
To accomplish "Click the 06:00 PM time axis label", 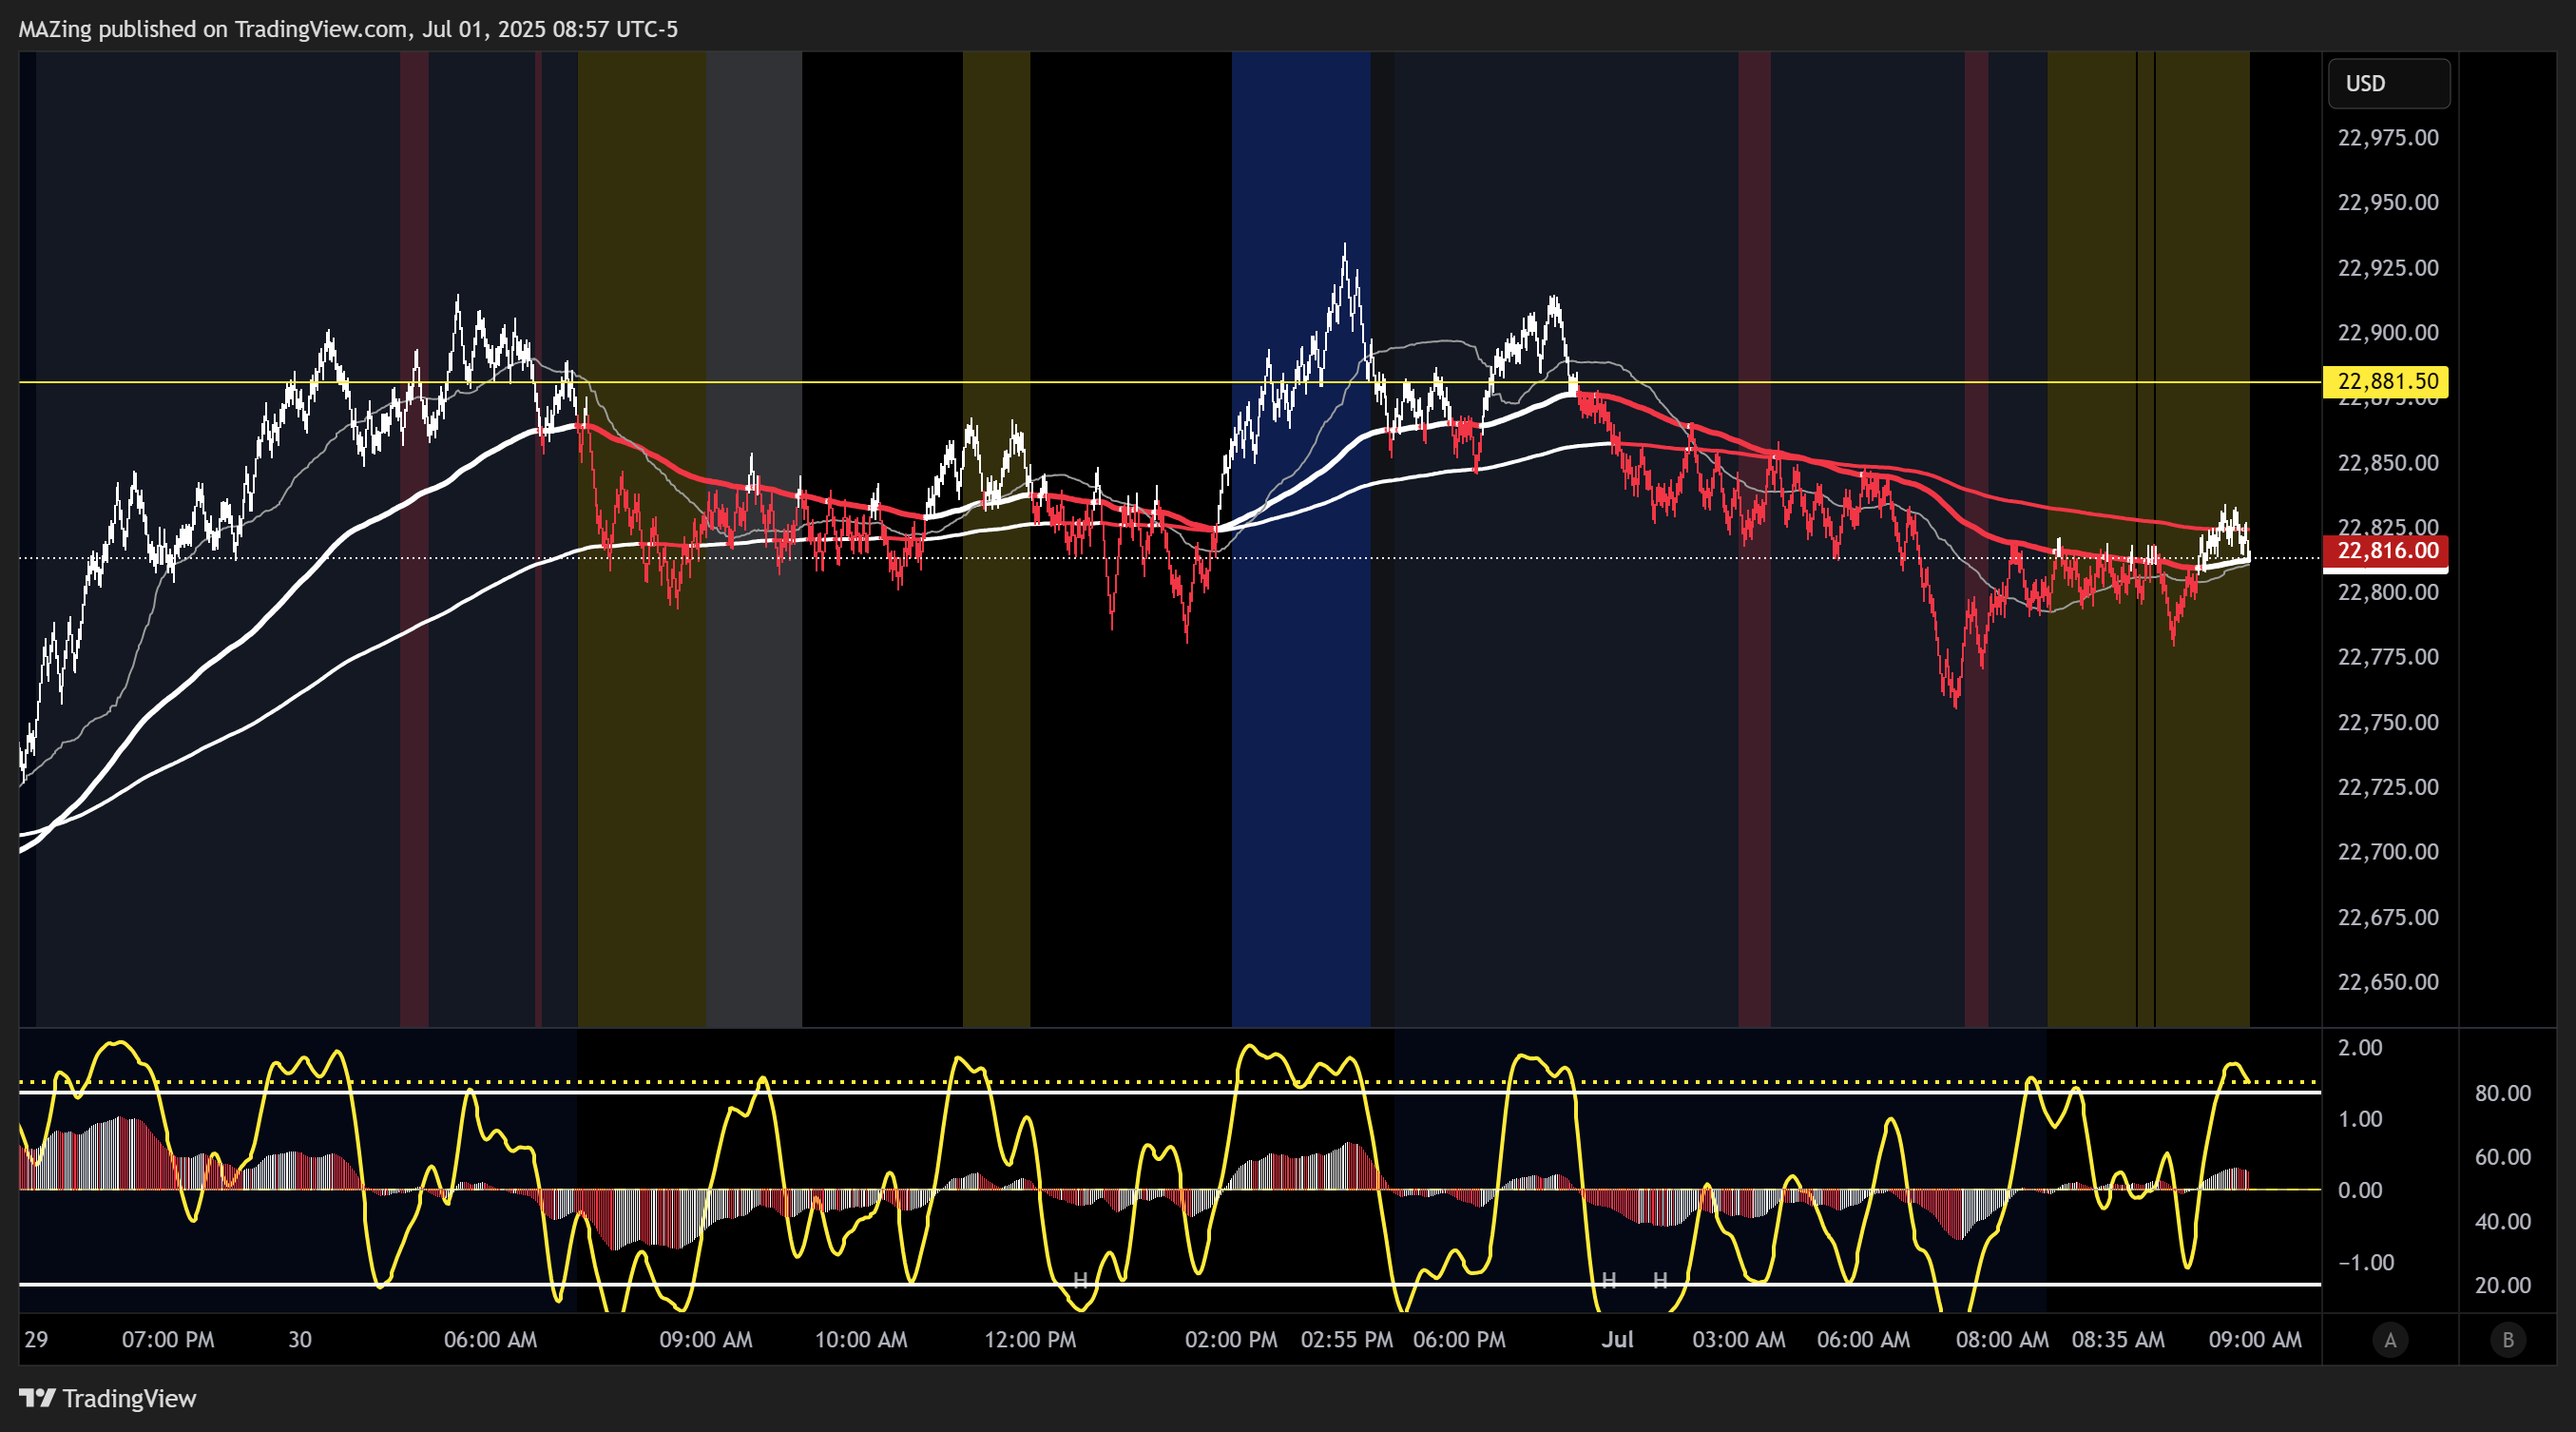I will pyautogui.click(x=1459, y=1340).
